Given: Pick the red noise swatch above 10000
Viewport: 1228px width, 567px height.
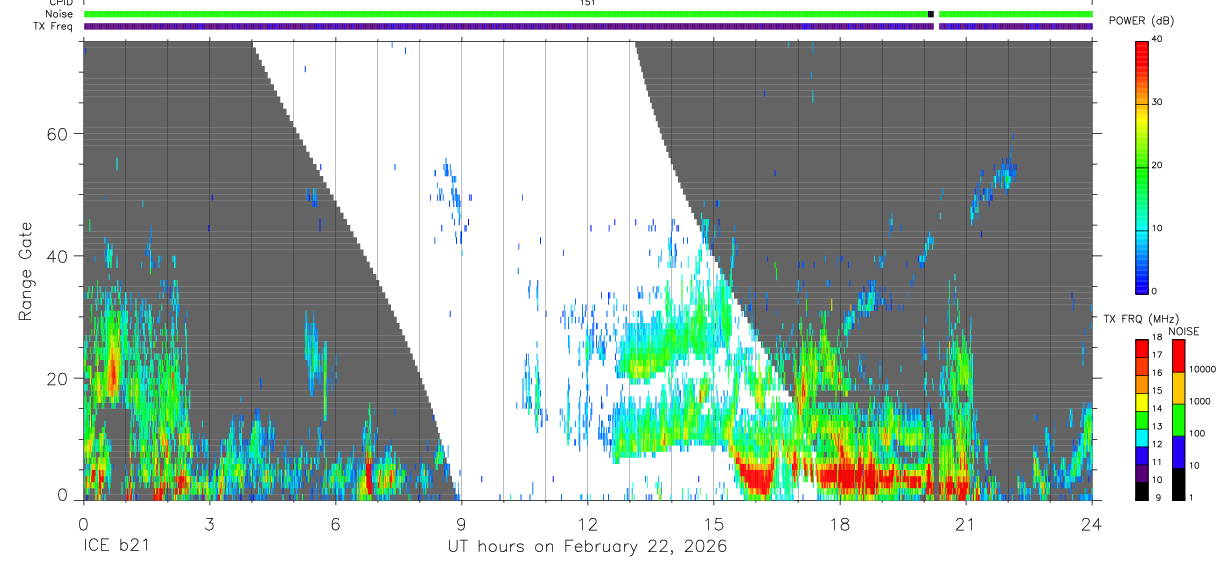Looking at the screenshot, I should 1179,356.
